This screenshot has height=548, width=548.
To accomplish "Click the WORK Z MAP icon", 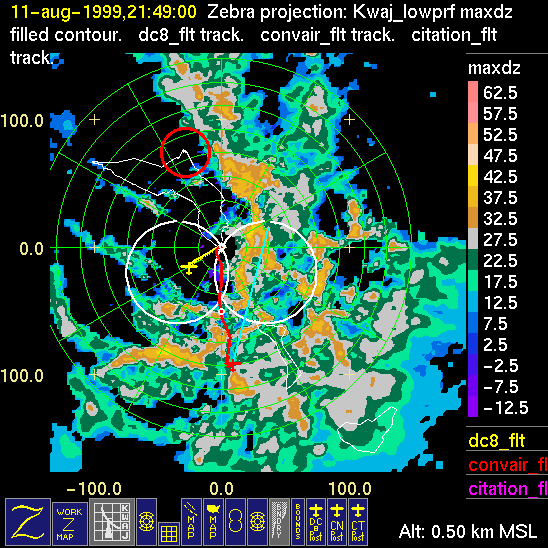I will pyautogui.click(x=70, y=523).
